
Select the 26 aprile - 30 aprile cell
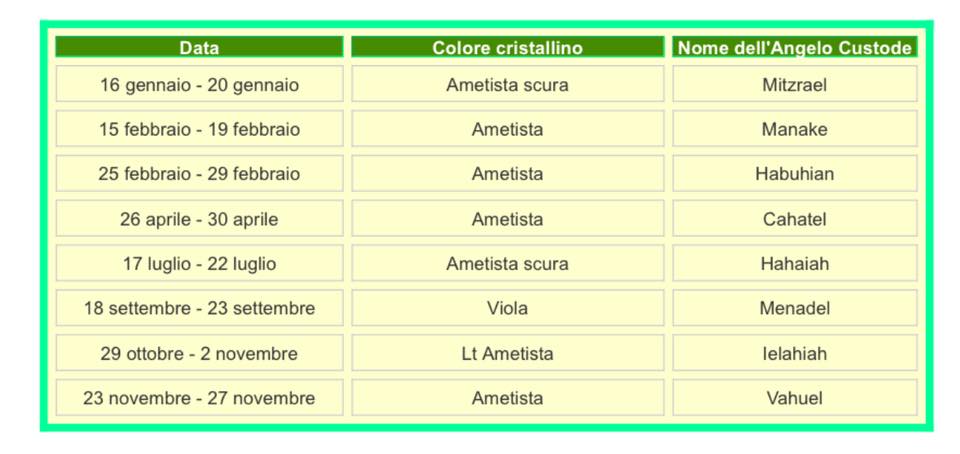(199, 219)
